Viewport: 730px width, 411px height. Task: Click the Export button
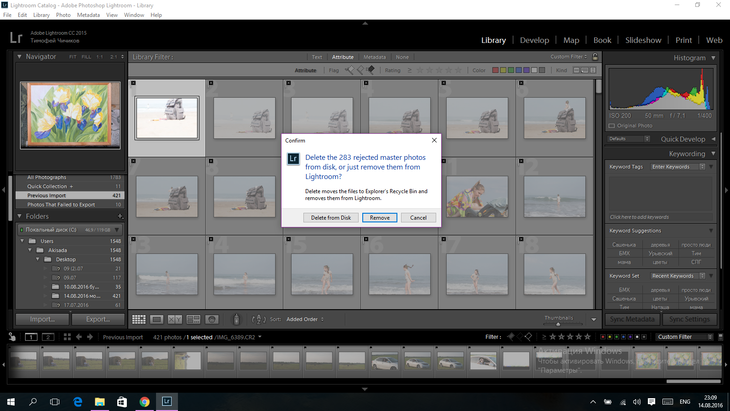tap(98, 319)
